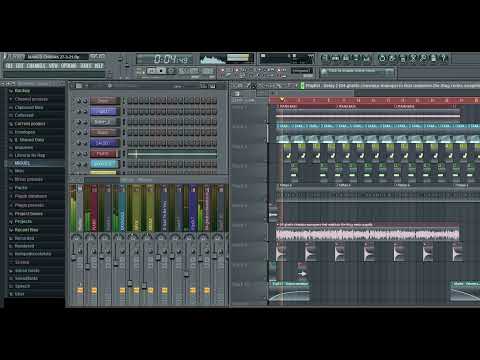Click the project info icon left of help
The image size is (480, 360).
[x=433, y=59]
